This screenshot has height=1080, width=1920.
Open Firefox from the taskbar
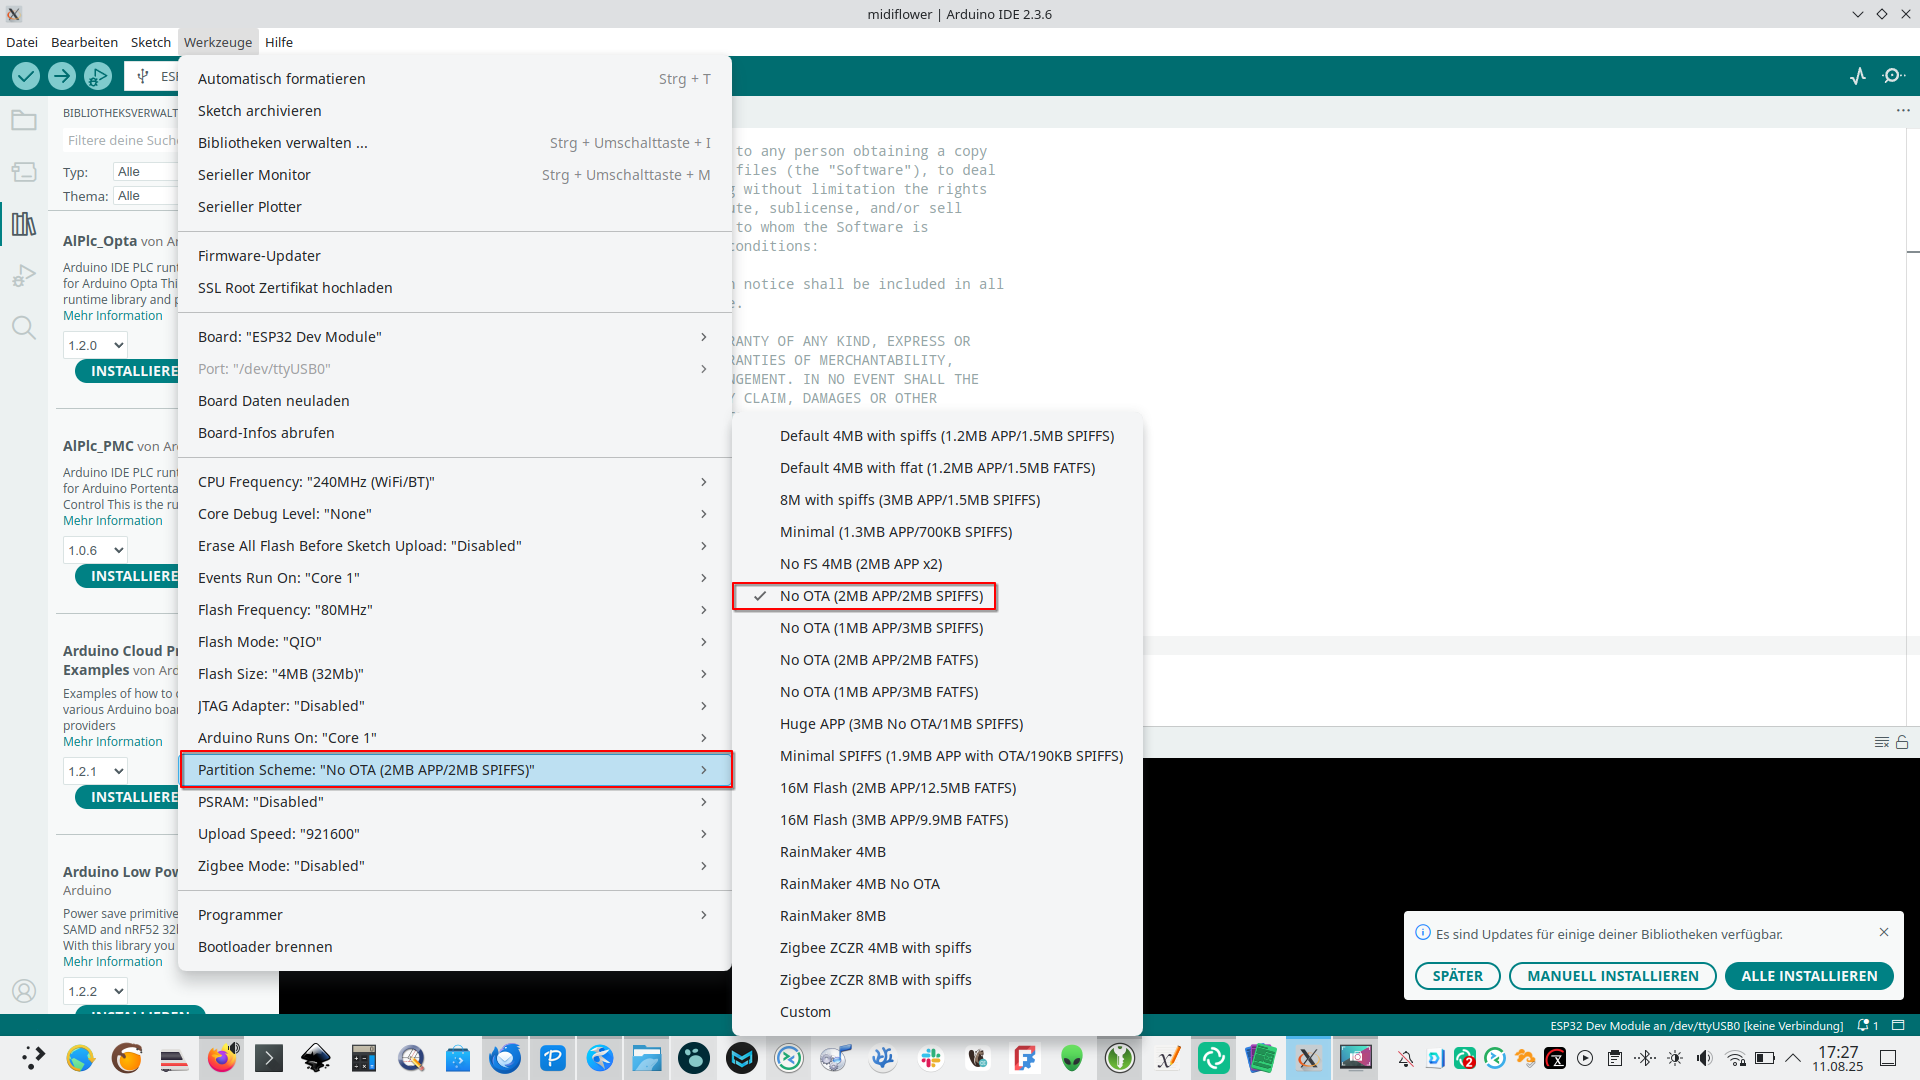click(222, 1058)
